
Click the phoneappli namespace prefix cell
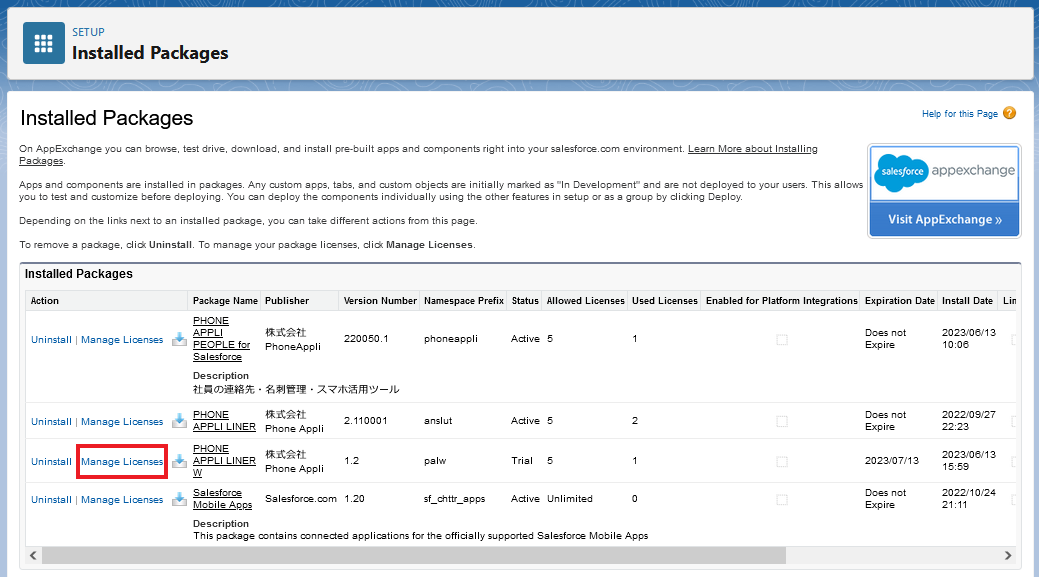click(x=451, y=339)
